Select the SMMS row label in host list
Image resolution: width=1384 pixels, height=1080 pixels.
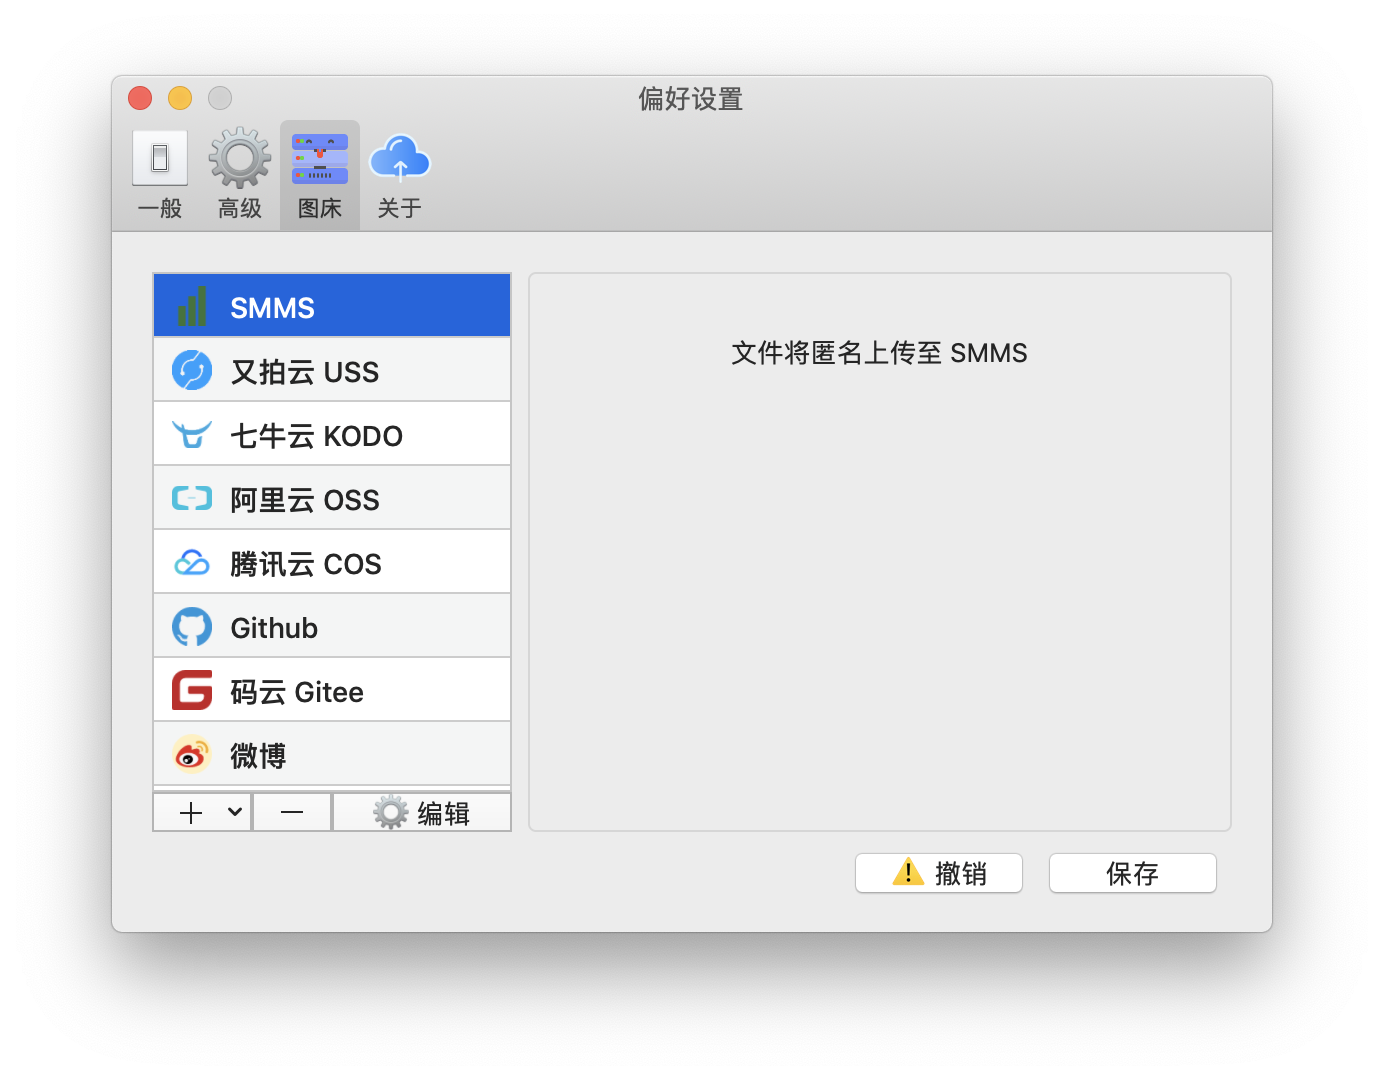coord(272,308)
